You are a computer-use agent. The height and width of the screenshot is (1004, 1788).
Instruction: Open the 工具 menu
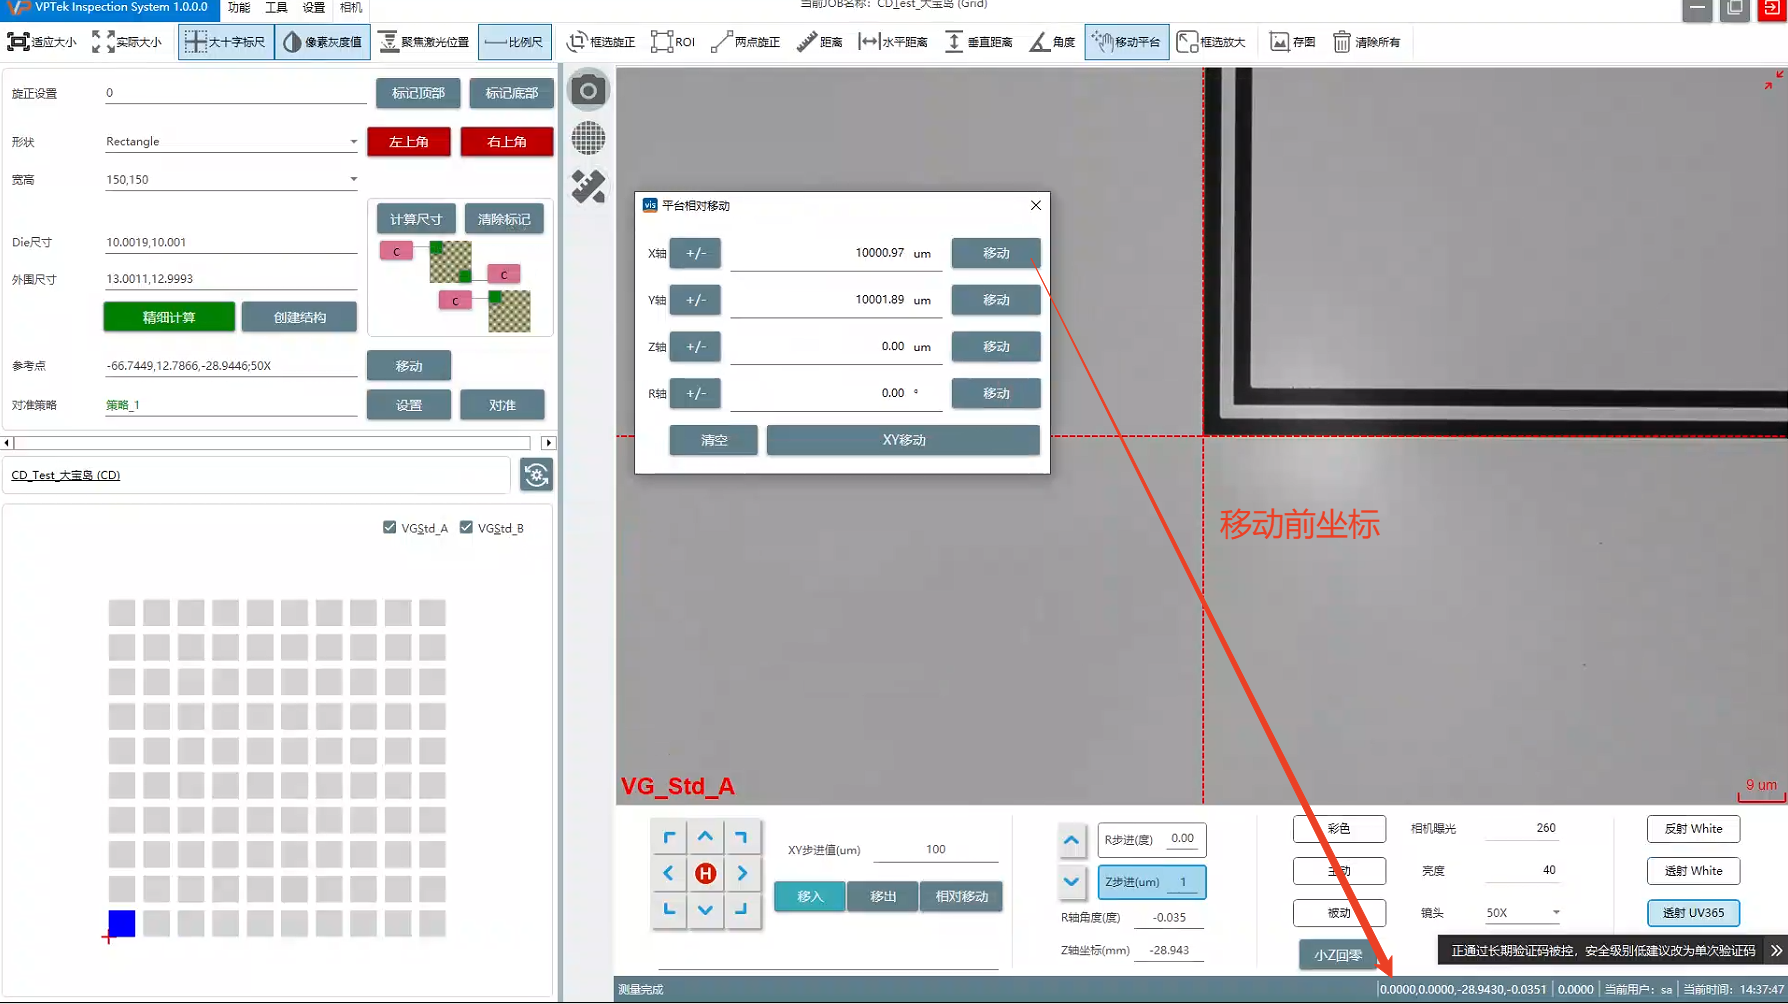276,8
